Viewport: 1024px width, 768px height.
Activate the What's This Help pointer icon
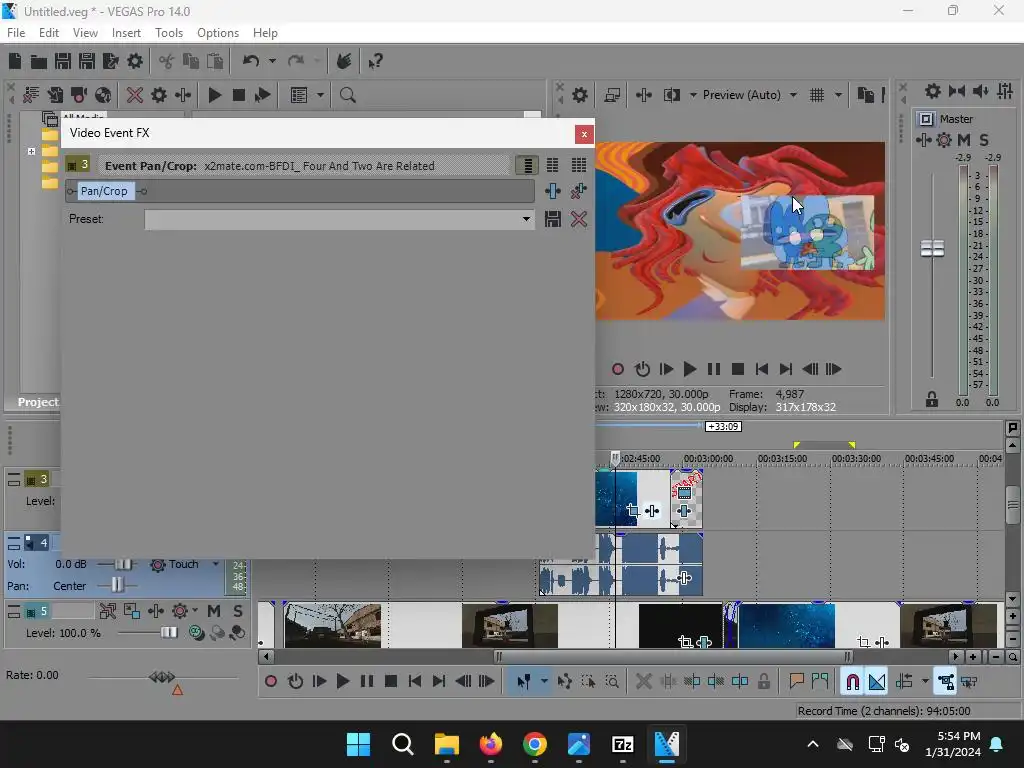376,61
